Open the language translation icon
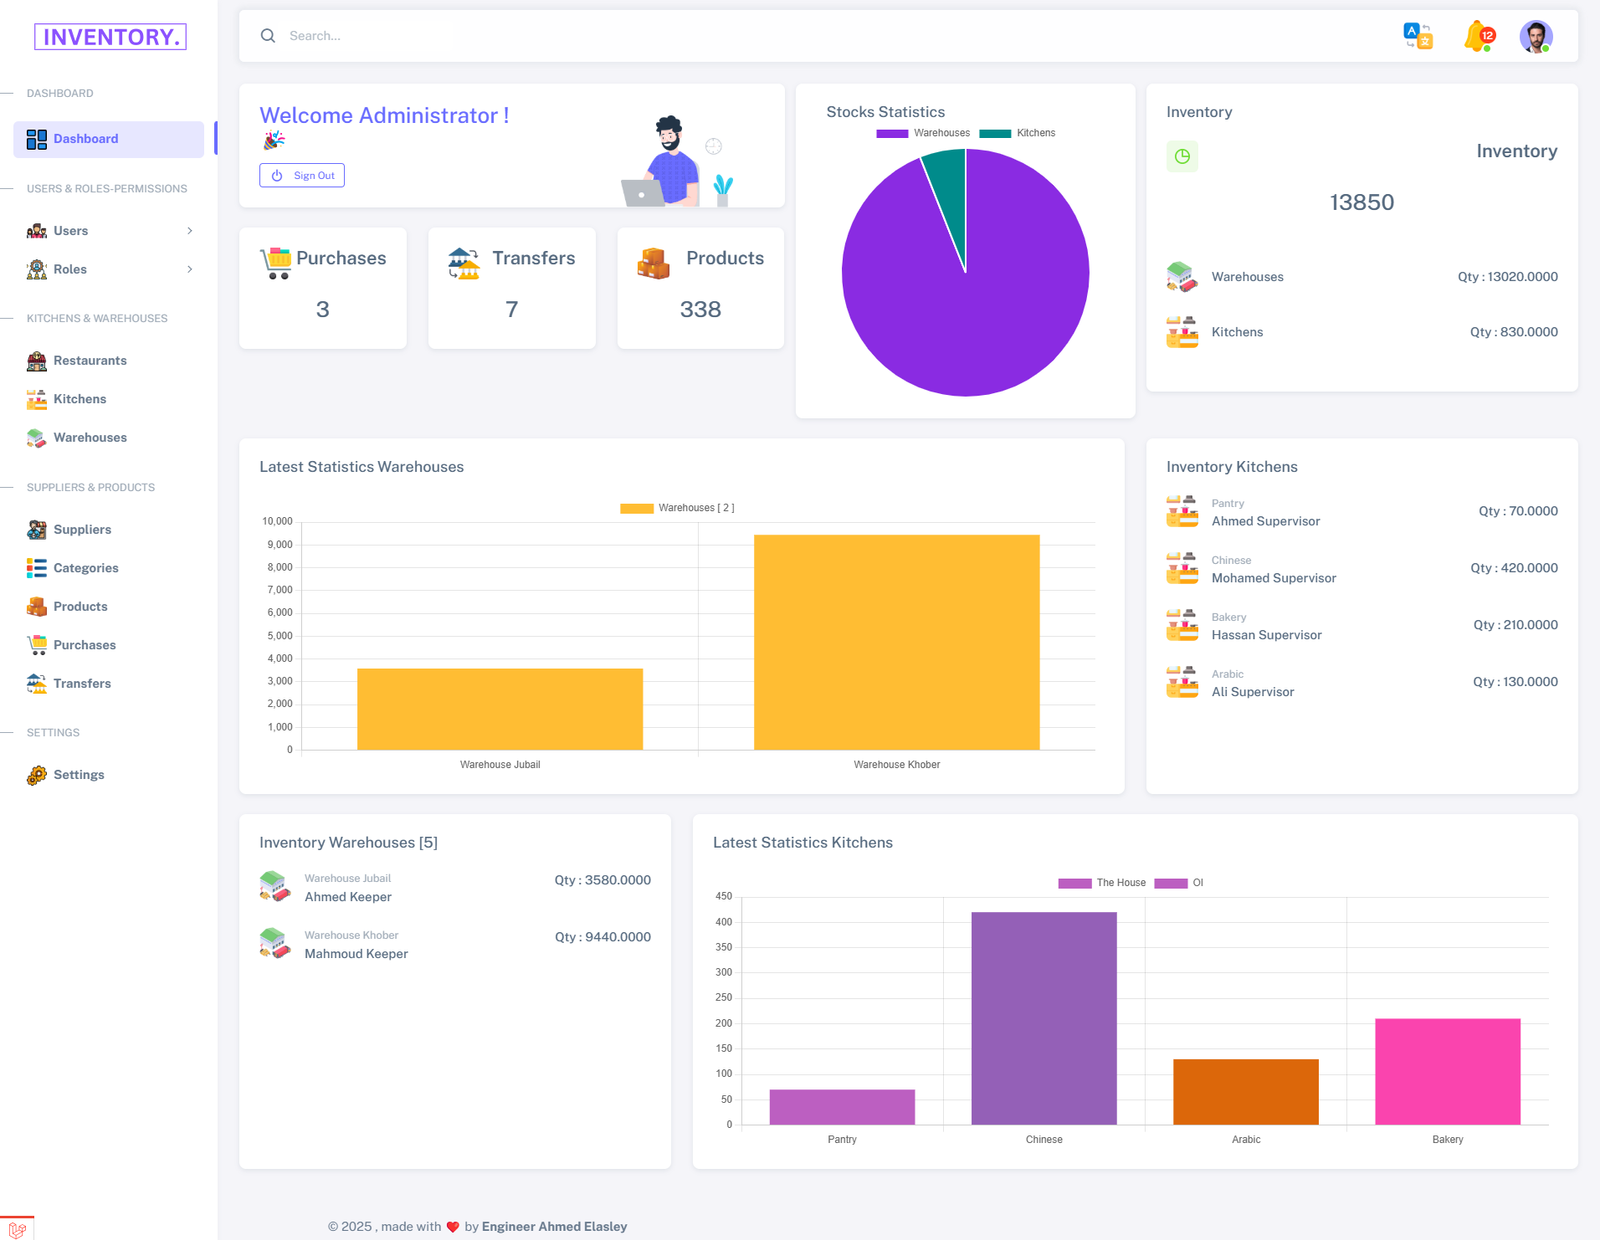This screenshot has height=1240, width=1600. (x=1417, y=36)
